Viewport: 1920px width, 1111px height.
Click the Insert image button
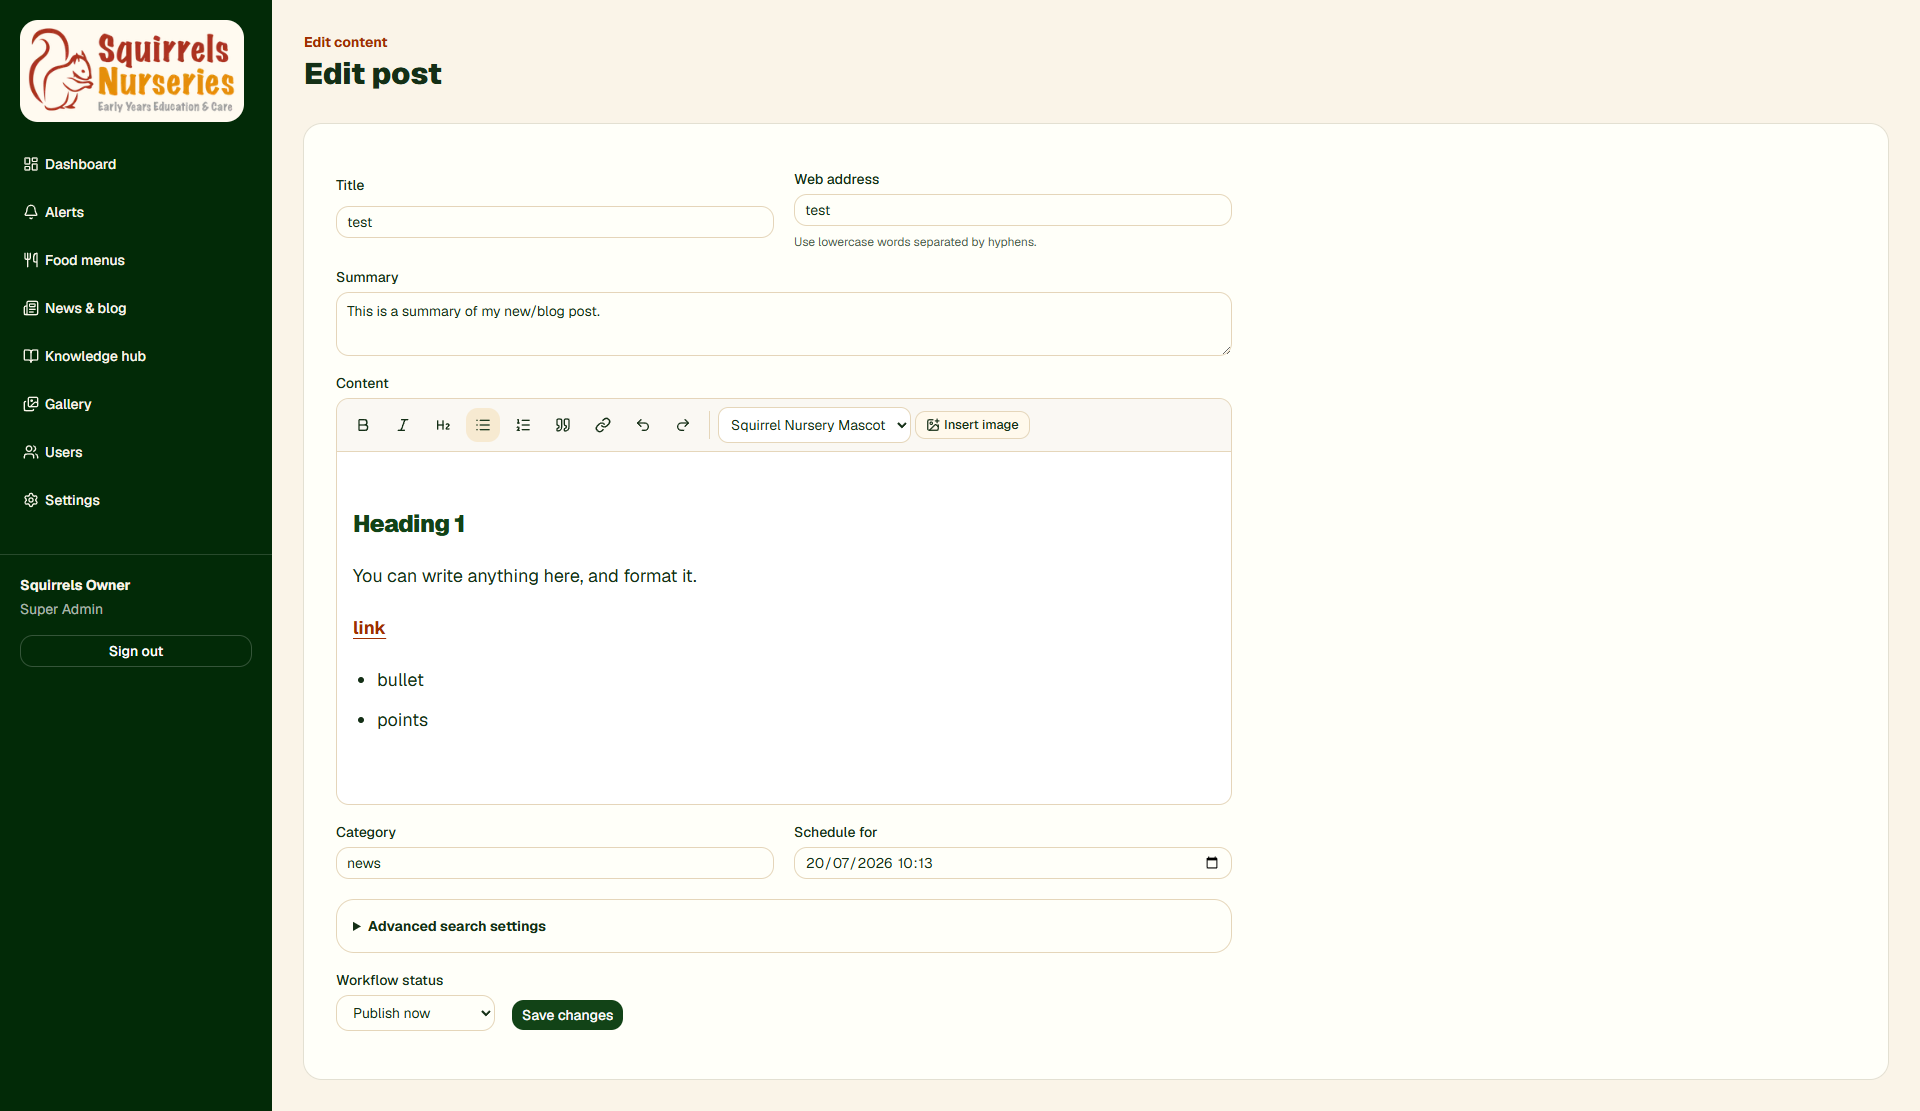(972, 425)
